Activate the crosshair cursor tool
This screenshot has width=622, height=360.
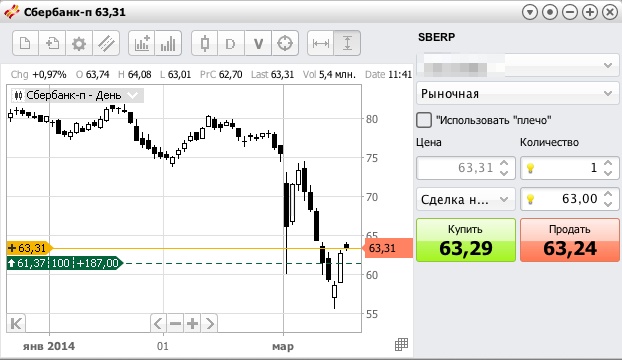click(x=285, y=43)
